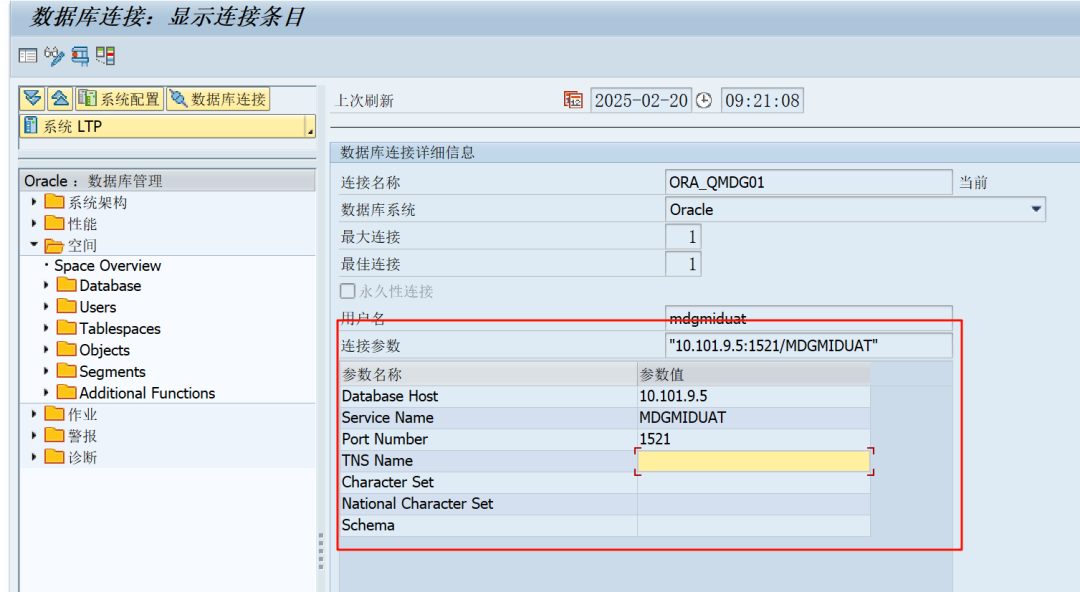Click the Users folder icon
Screen dimensions: 1080x592
coord(67,306)
